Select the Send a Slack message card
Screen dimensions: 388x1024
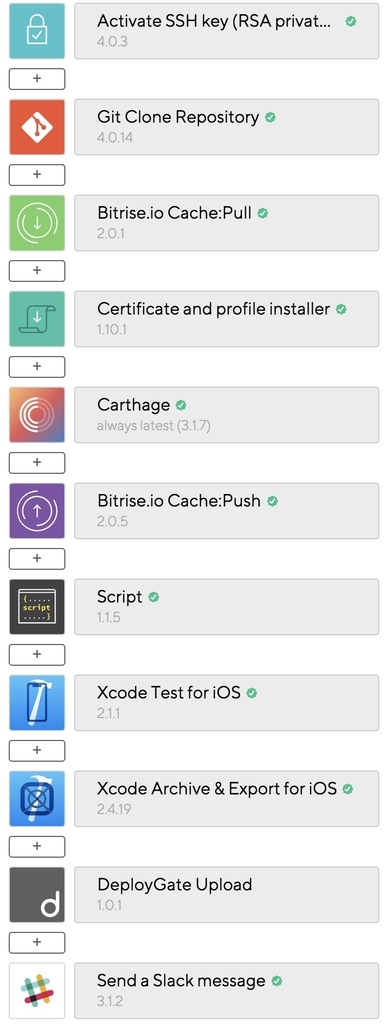click(x=227, y=991)
